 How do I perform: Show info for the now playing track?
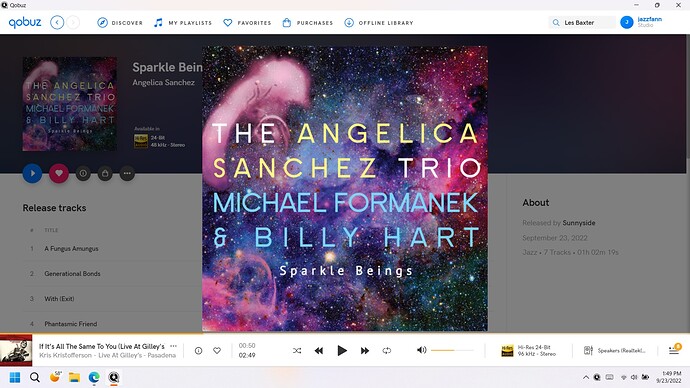click(x=198, y=351)
